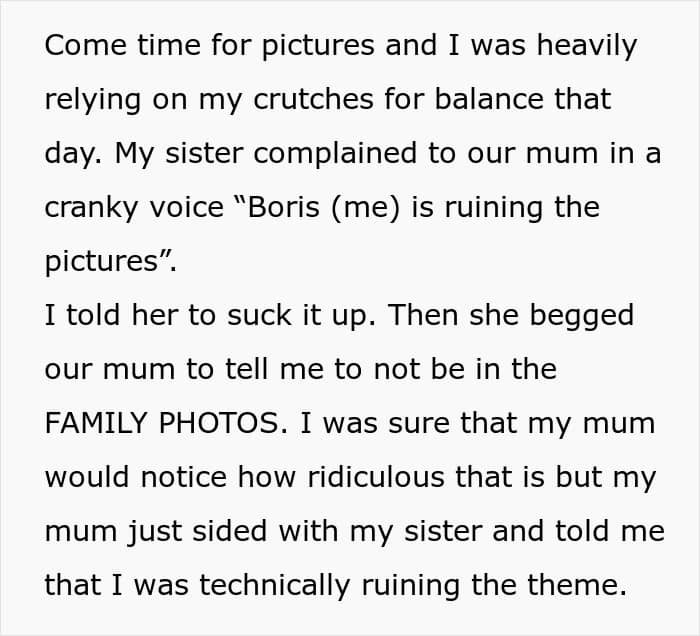Image resolution: width=700 pixels, height=636 pixels.
Task: Click the word "voice" after "cranky"
Action: (186, 207)
